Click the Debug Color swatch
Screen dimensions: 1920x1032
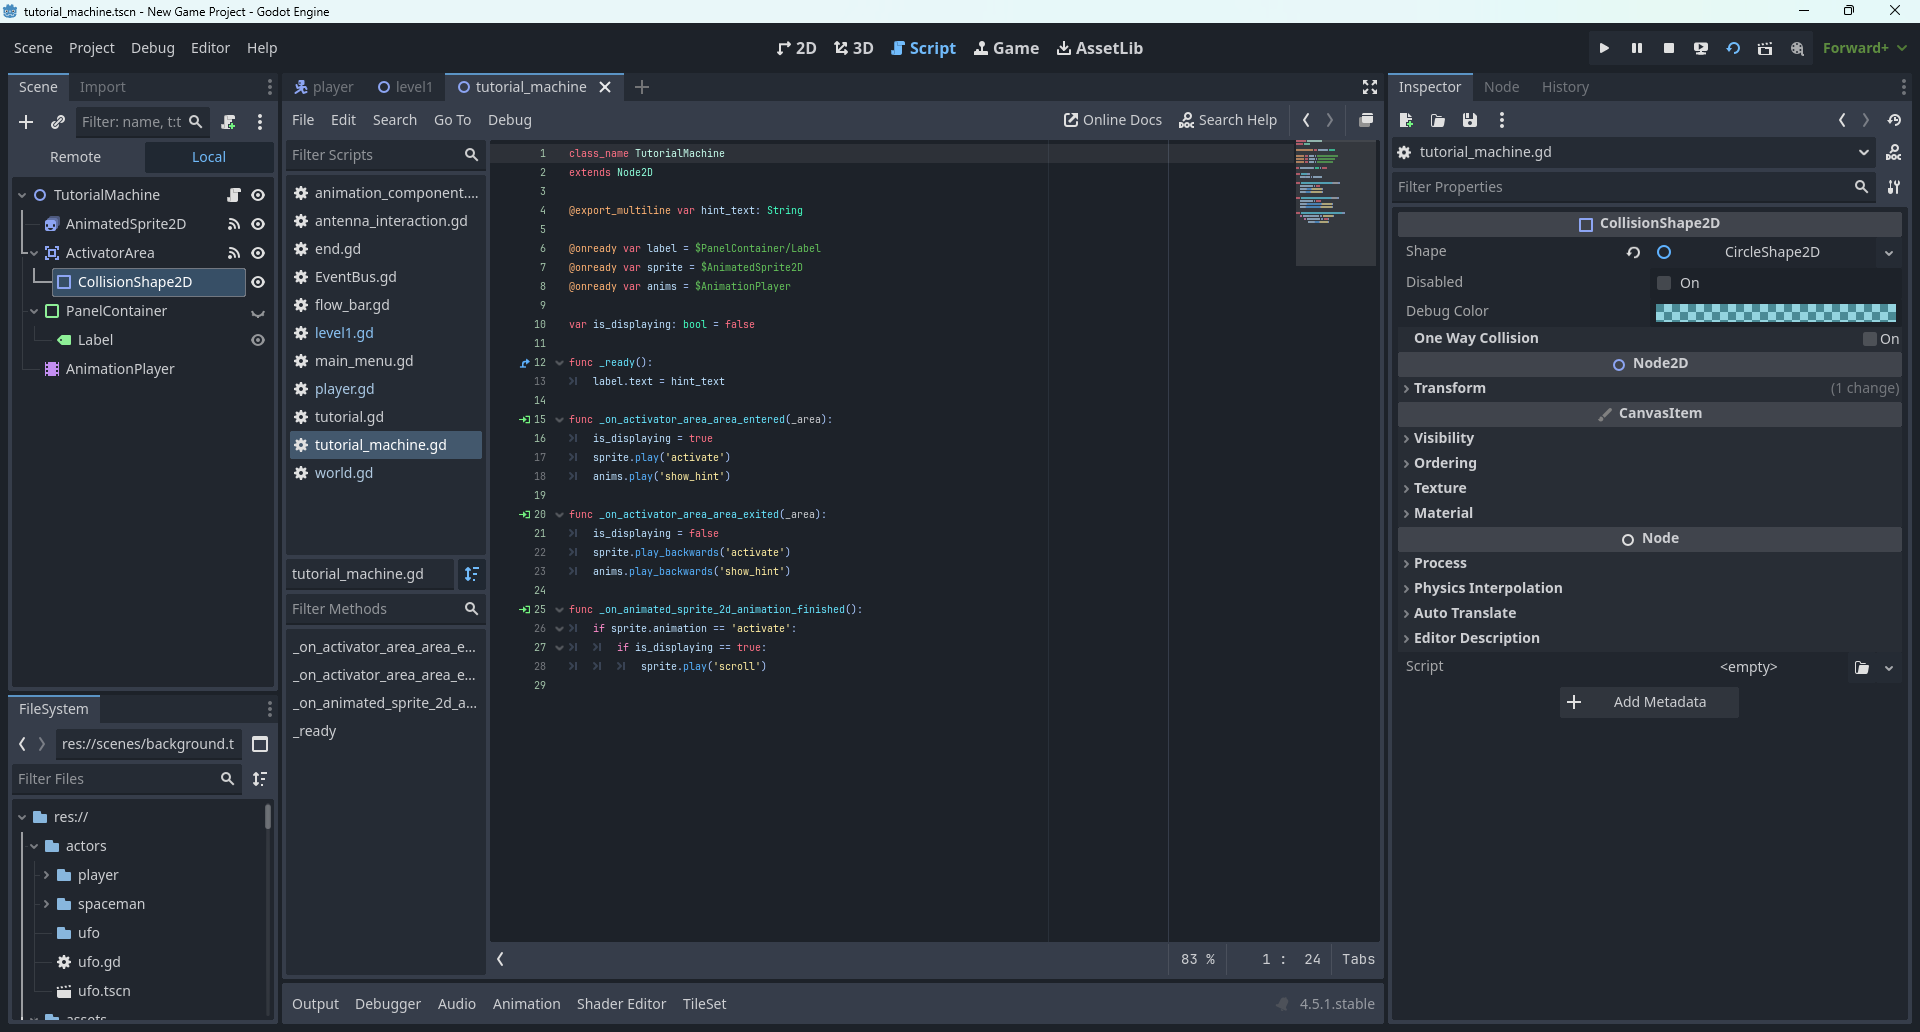(1775, 312)
